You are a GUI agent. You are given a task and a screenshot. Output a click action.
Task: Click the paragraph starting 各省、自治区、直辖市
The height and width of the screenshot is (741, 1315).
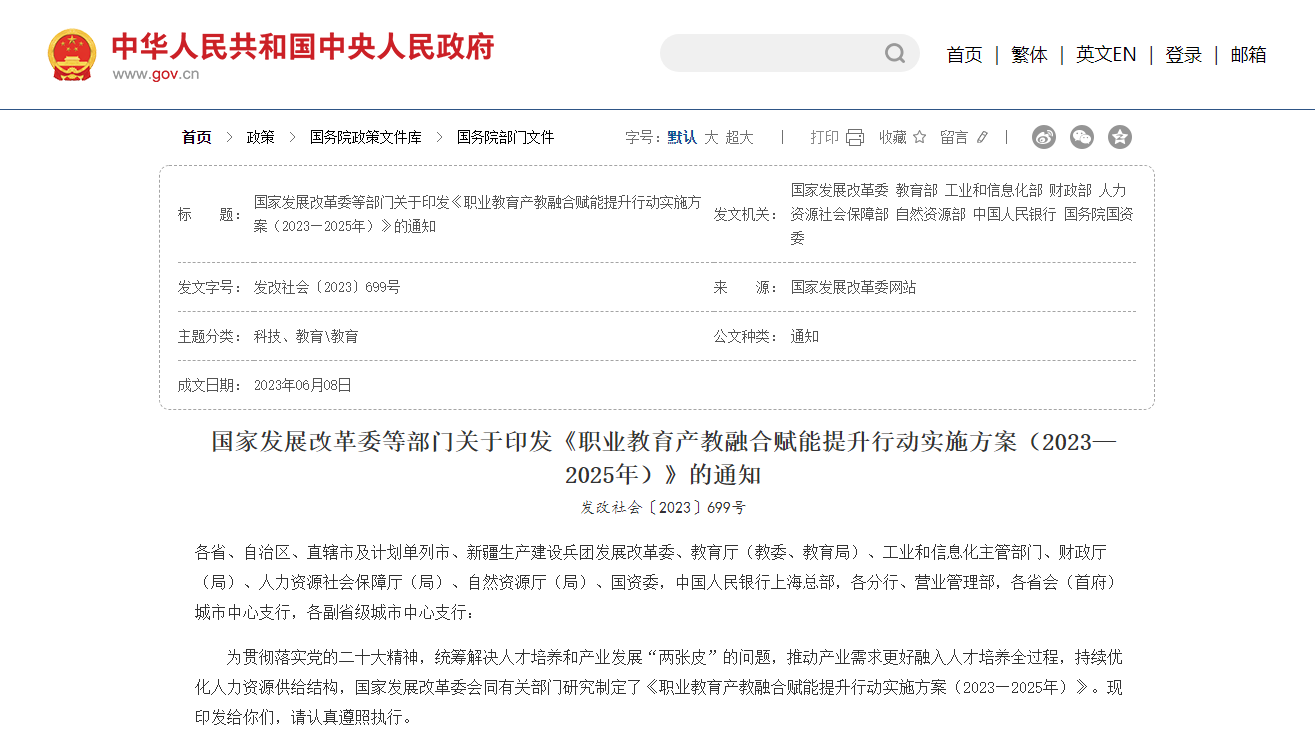point(656,582)
